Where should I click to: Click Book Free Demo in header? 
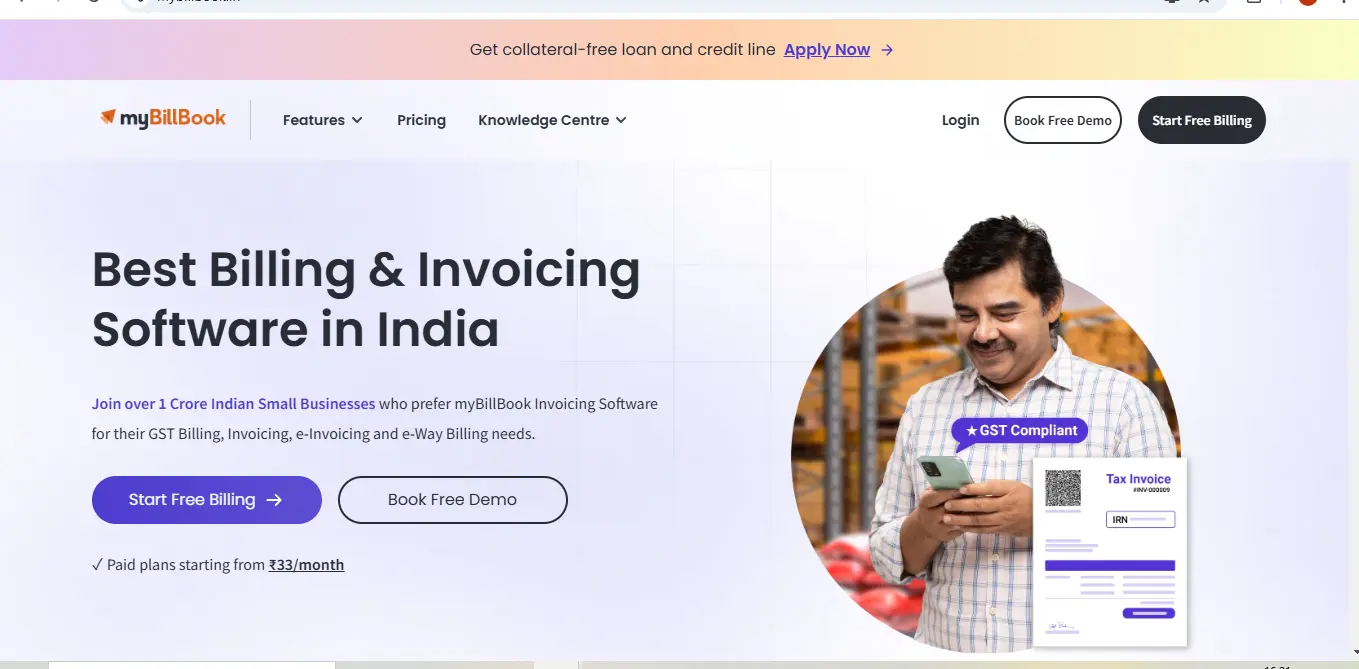click(x=1063, y=120)
